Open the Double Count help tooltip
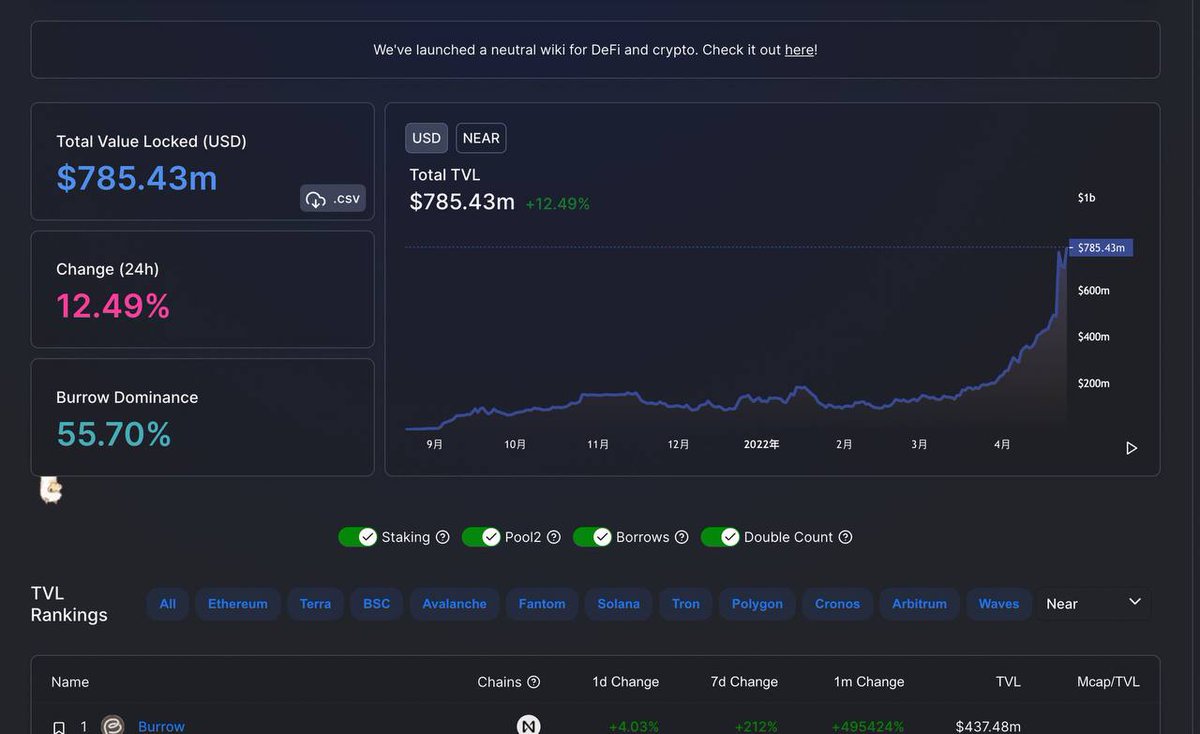Viewport: 1200px width, 734px height. click(845, 537)
